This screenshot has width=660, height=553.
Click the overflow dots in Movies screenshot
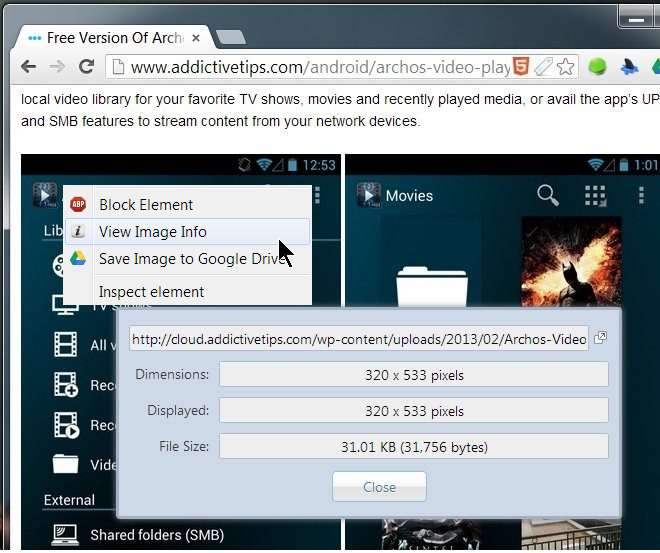click(641, 196)
